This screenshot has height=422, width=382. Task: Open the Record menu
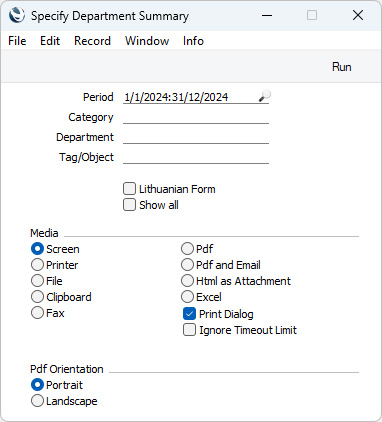click(x=92, y=41)
